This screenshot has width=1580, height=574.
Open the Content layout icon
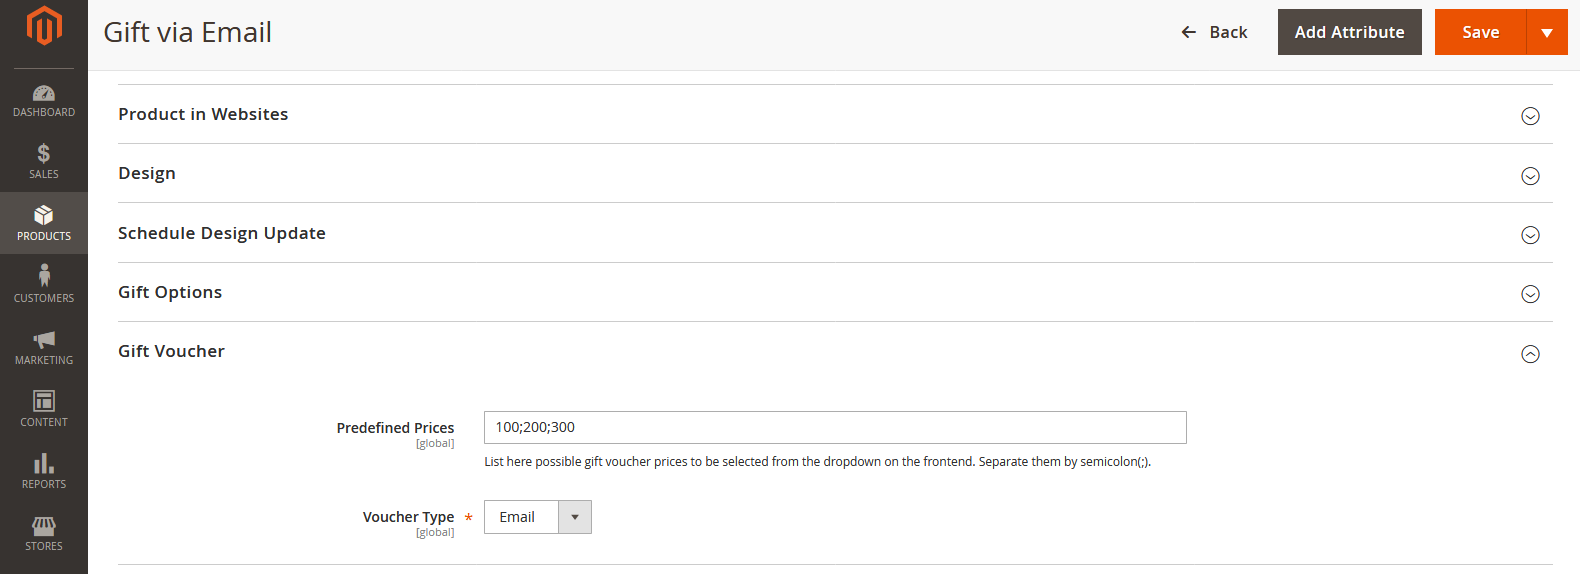coord(44,402)
